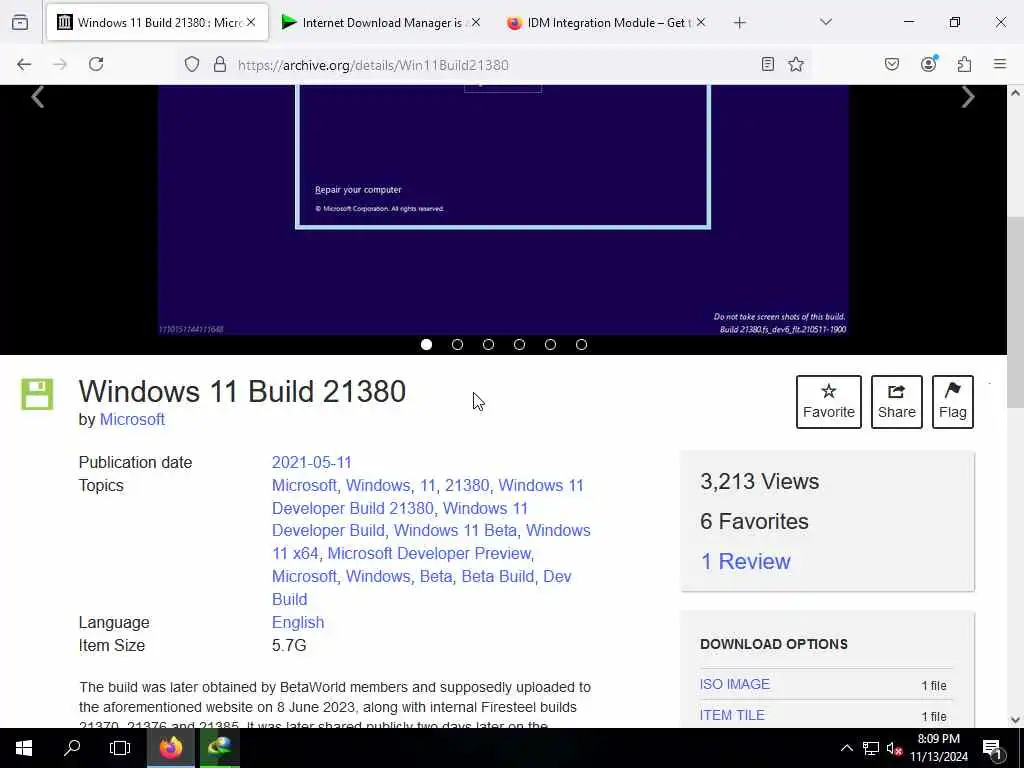Screen dimensions: 1024x768
Task: Flag this archive item
Action: [953, 402]
